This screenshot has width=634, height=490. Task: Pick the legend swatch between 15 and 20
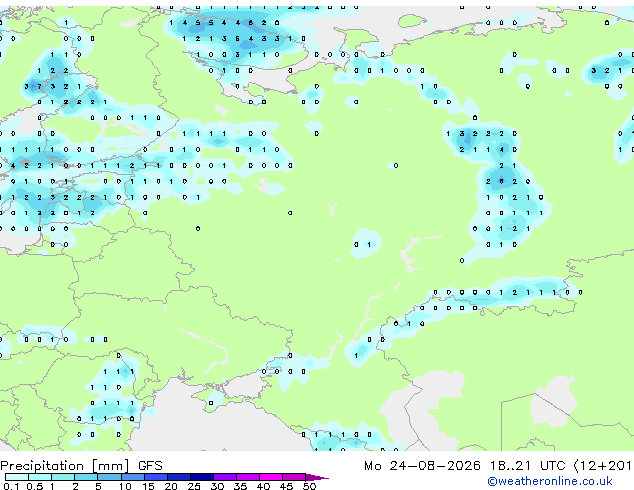(155, 477)
